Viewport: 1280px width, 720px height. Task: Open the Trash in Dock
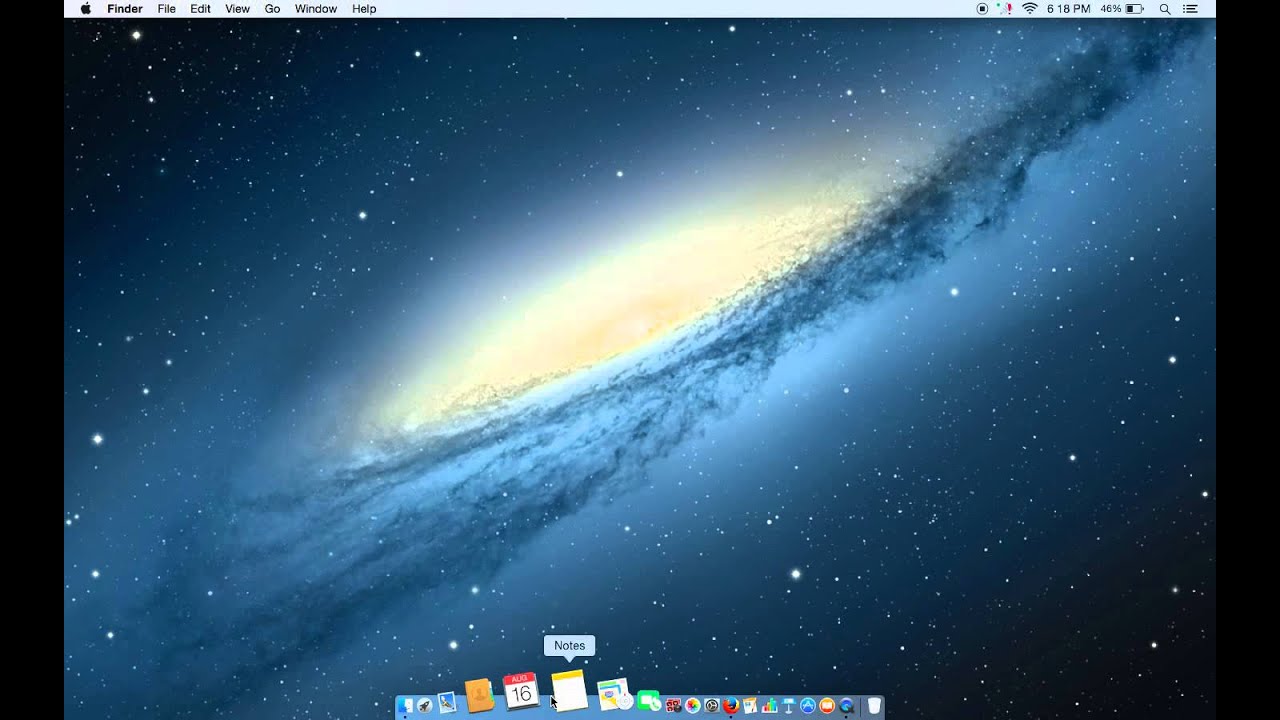click(874, 705)
